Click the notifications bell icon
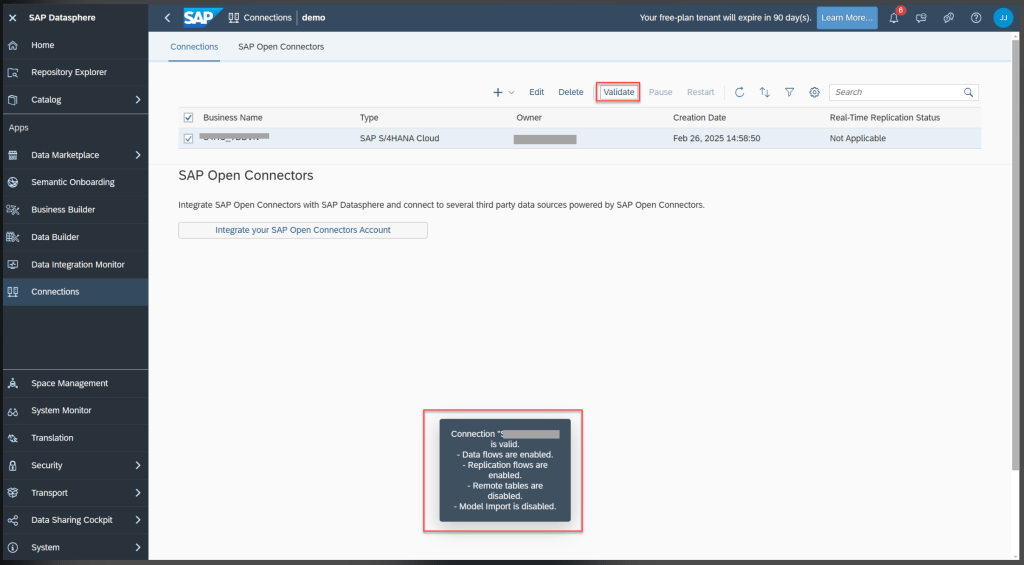 894,18
